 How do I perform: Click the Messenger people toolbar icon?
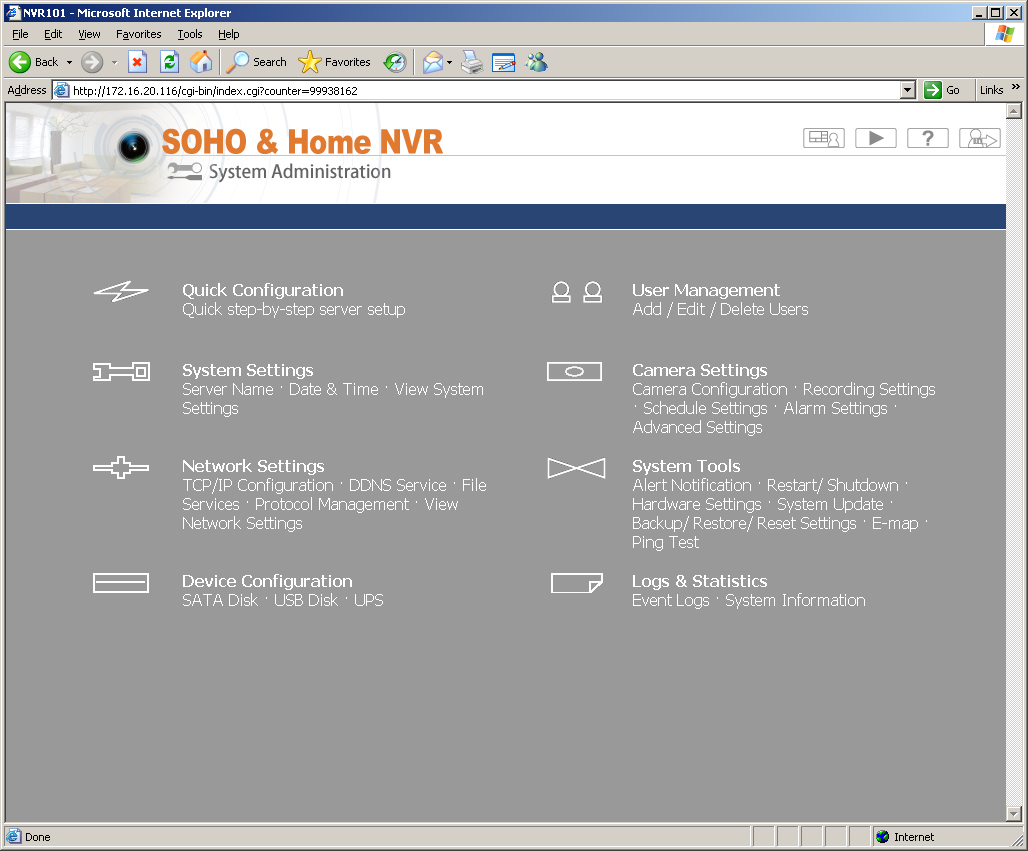(536, 62)
